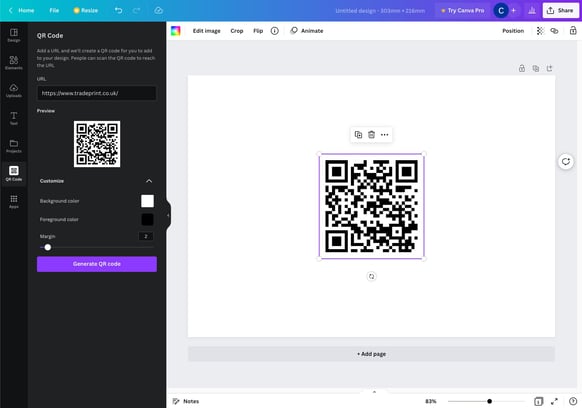Select the QR code image on the canvas
The image size is (582, 408).
click(372, 206)
